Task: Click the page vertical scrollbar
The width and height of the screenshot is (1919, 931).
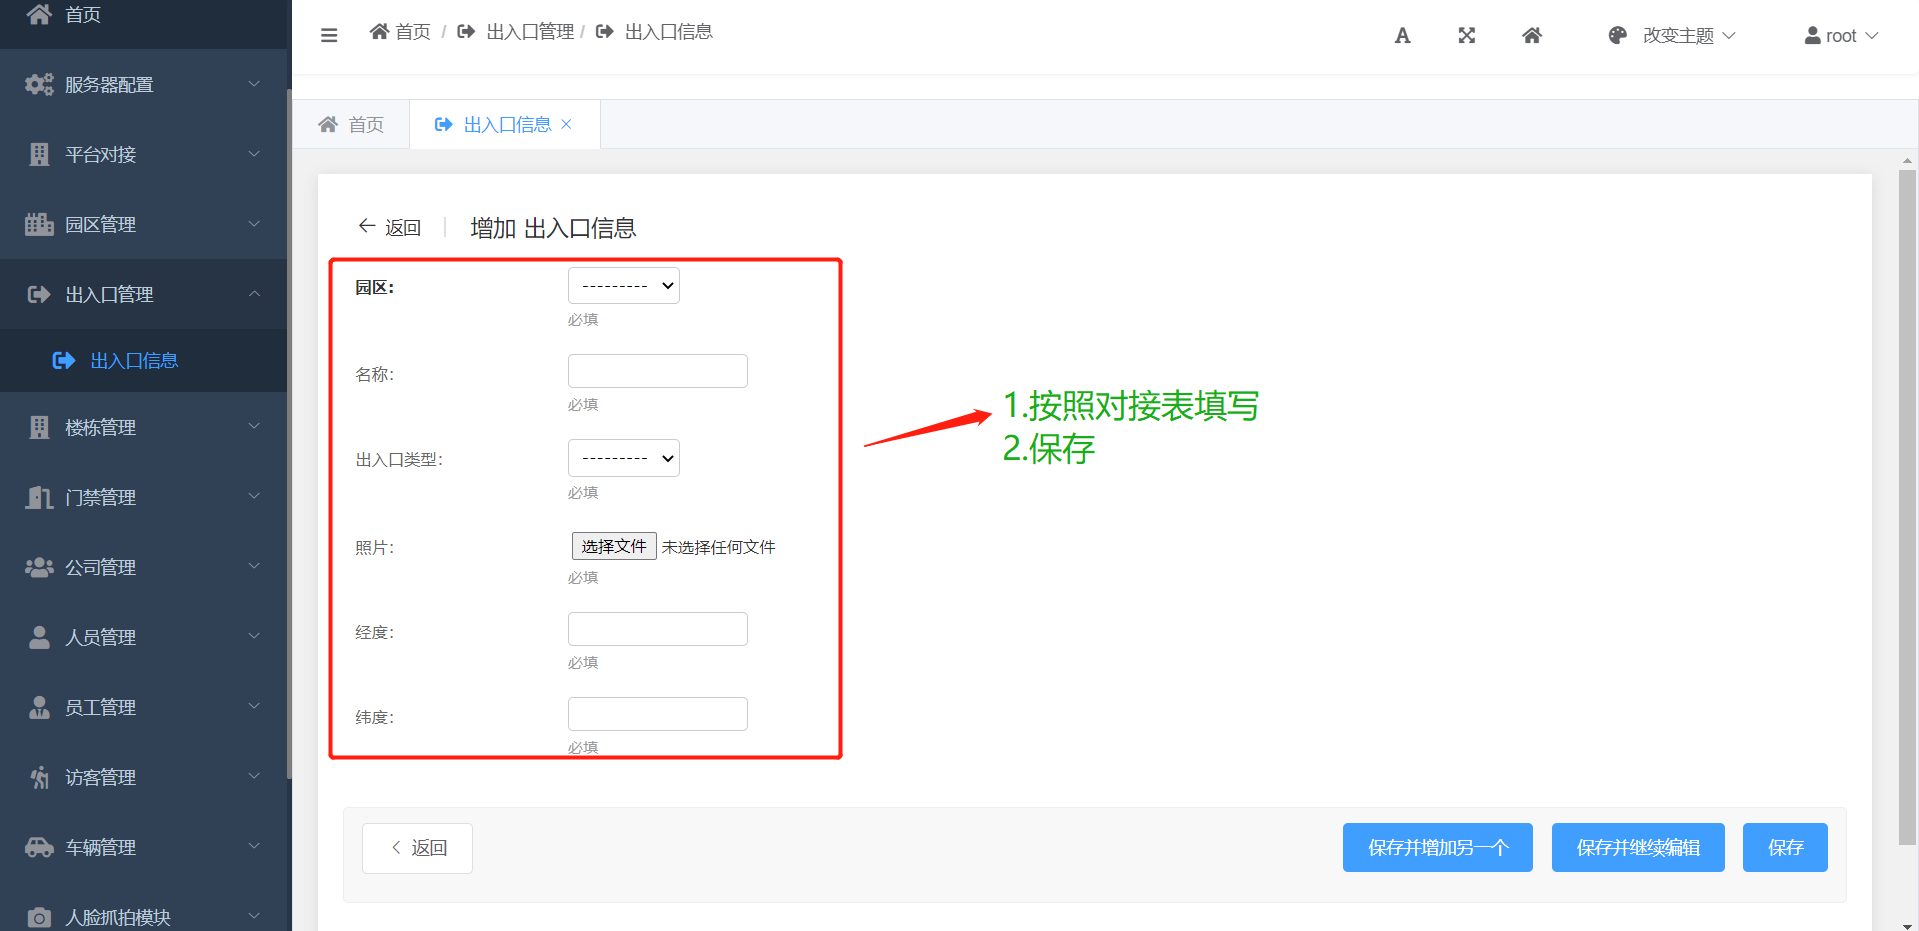Action: point(1907,500)
